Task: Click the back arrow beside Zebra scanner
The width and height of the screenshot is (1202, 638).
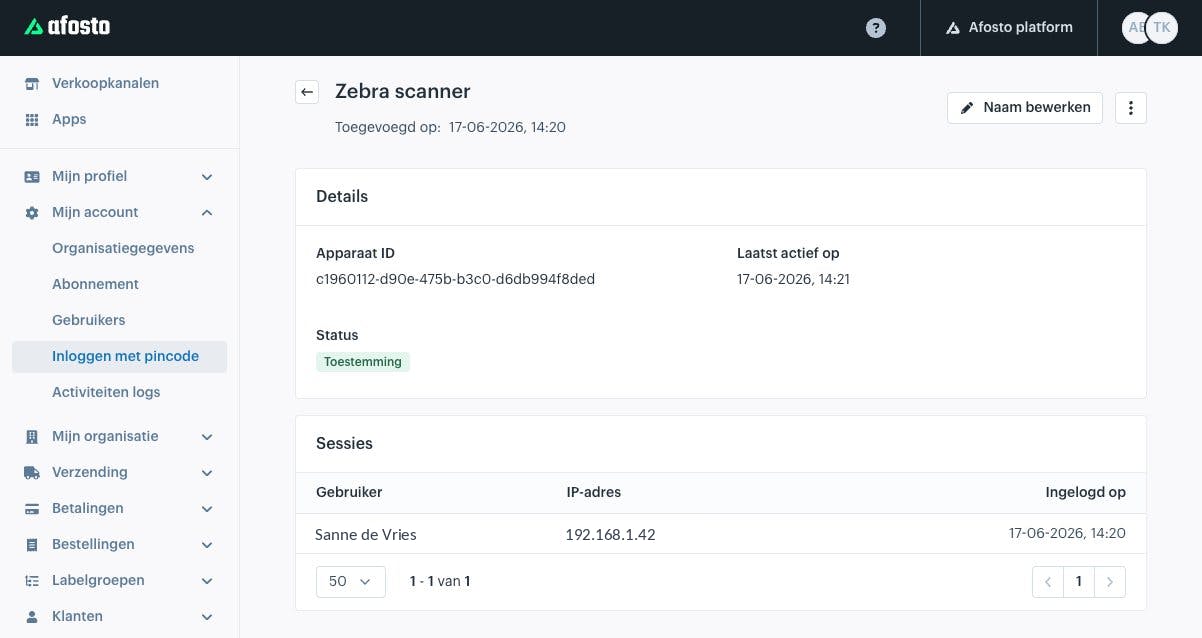Action: 307,92
